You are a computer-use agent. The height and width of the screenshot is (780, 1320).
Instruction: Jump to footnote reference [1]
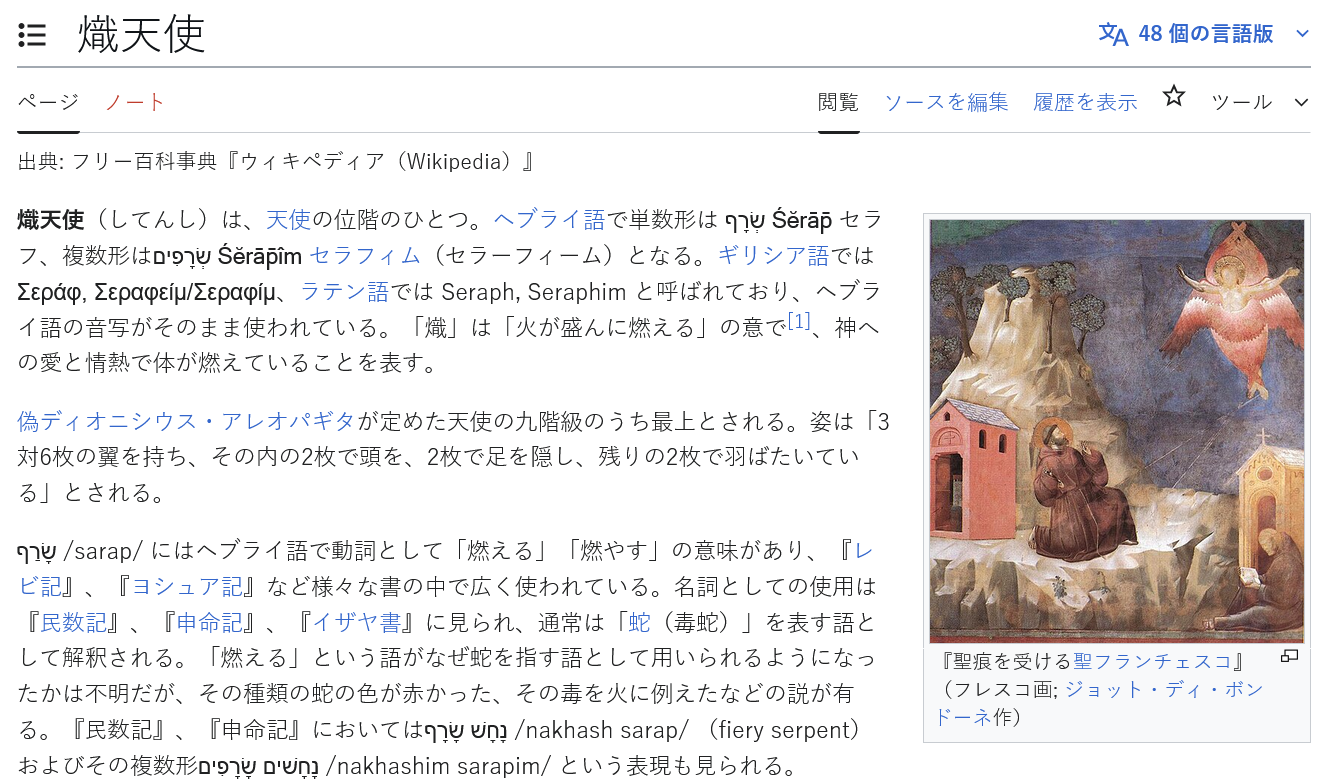(x=798, y=321)
